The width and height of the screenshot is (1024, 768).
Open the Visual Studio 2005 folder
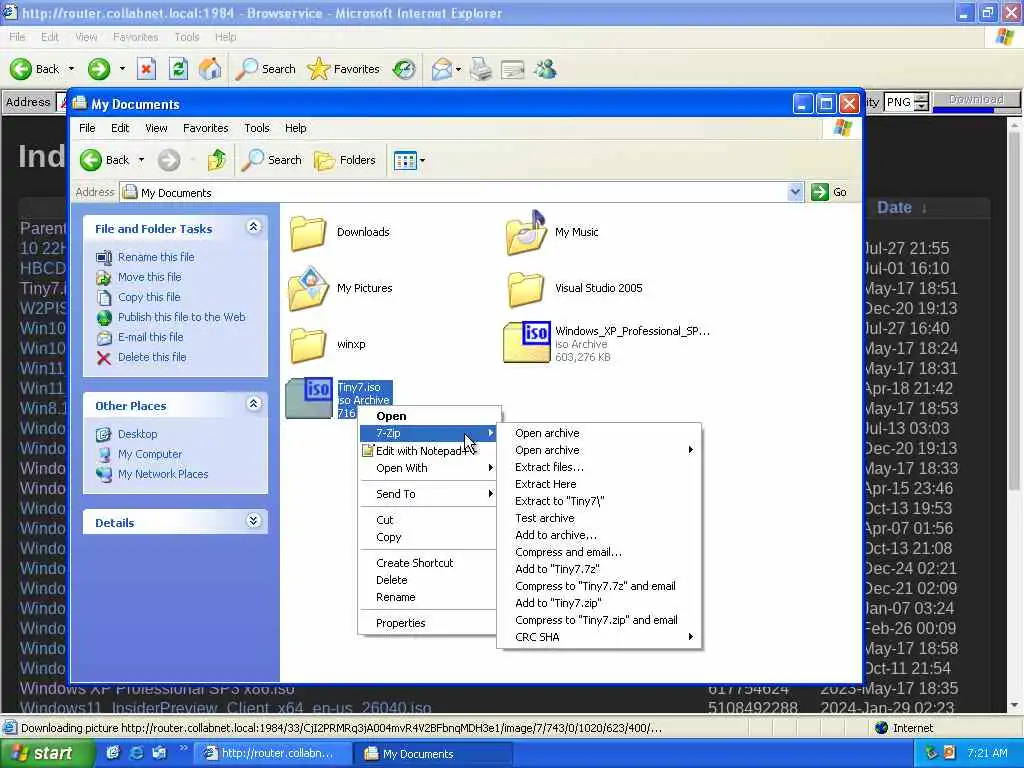[x=526, y=289]
